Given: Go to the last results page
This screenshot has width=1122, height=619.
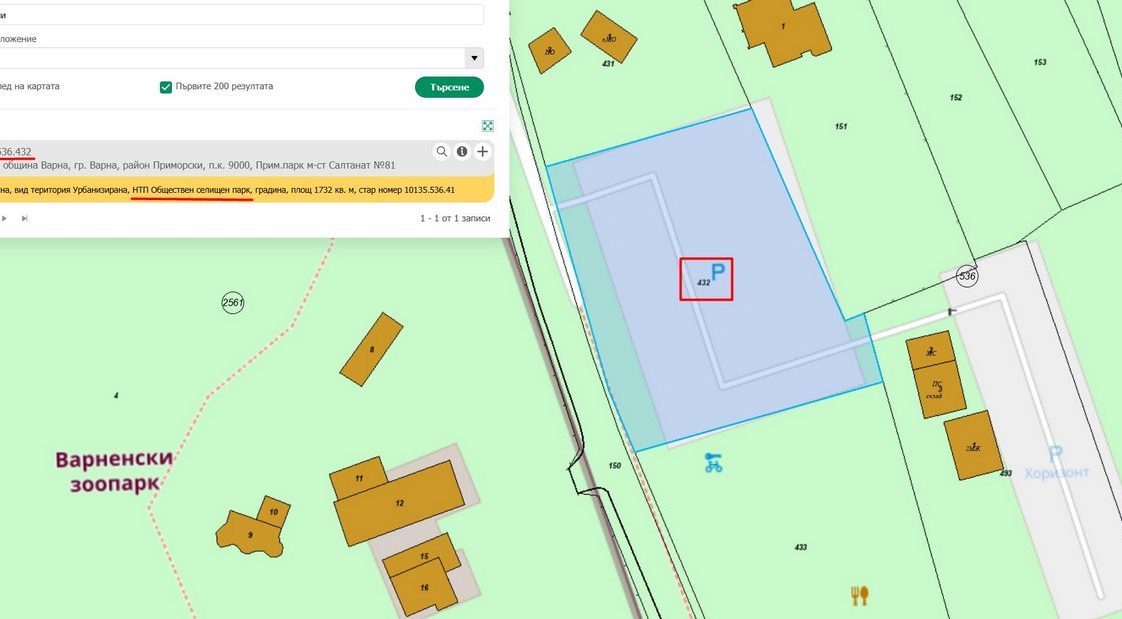Looking at the screenshot, I should click(x=25, y=218).
